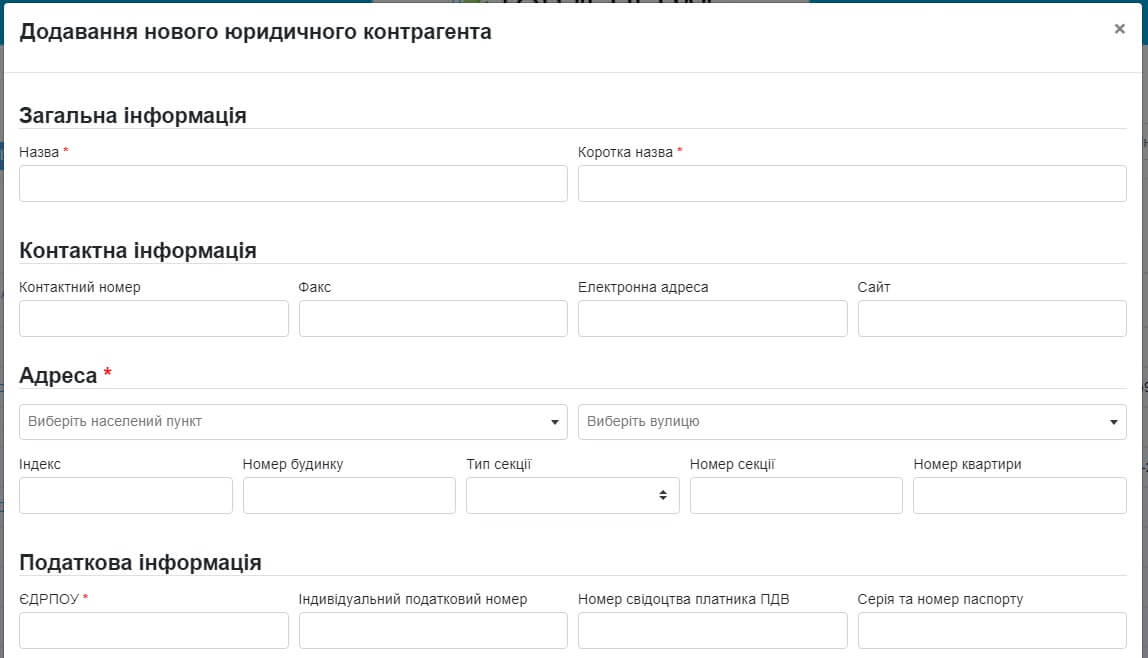Image resolution: width=1148 pixels, height=658 pixels.
Task: Close the new legal counterparty dialog
Action: pyautogui.click(x=1119, y=29)
